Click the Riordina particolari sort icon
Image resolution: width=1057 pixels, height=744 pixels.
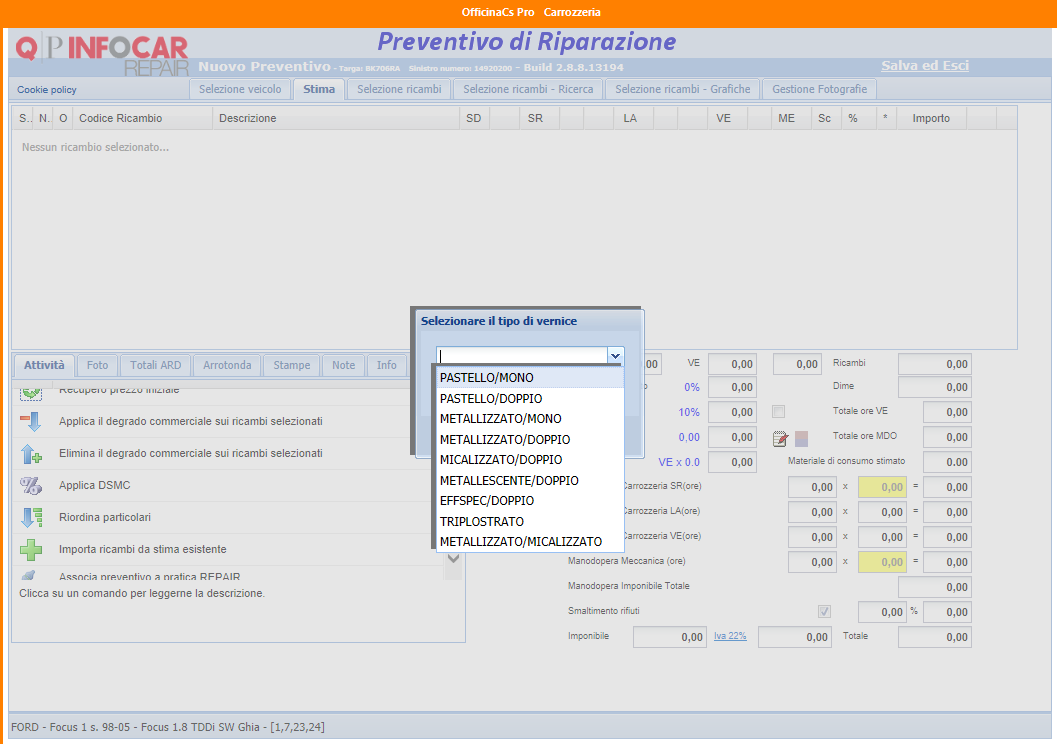(x=31, y=518)
